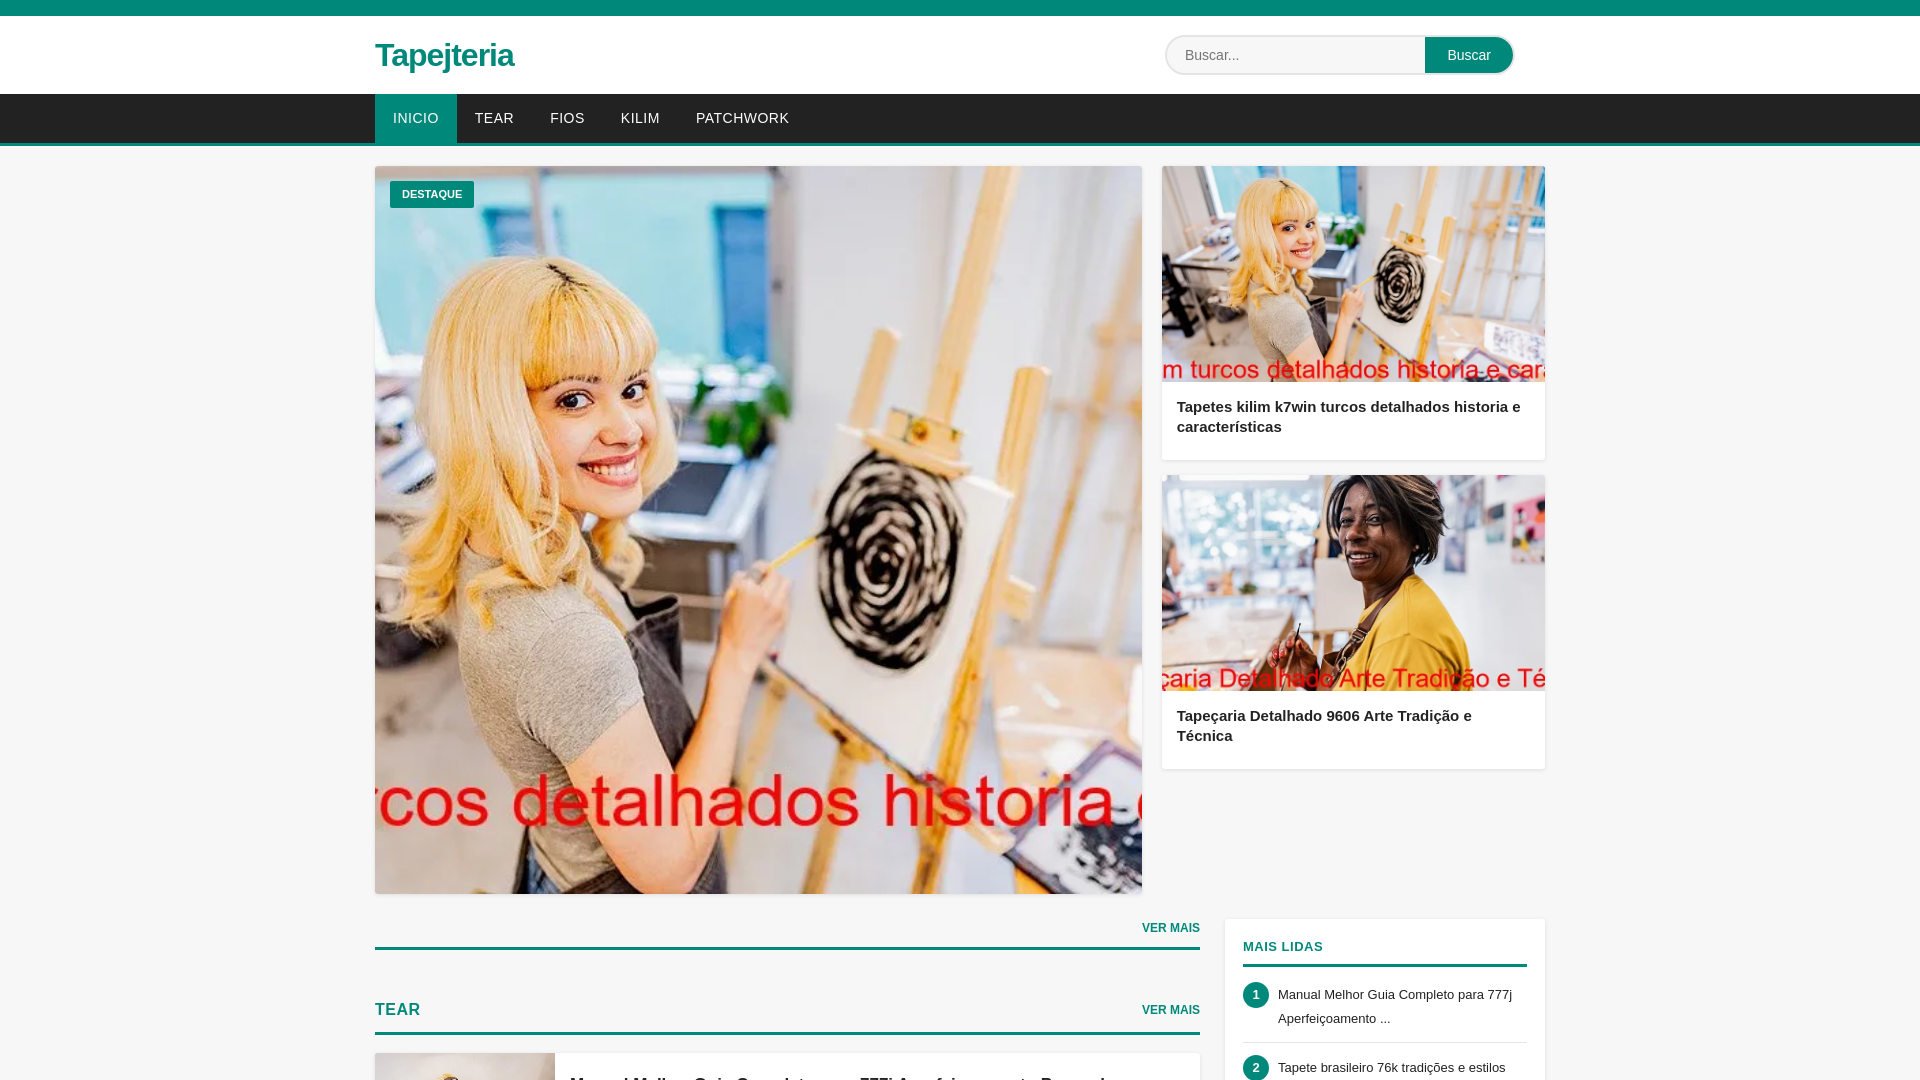Read Tapetes kilim k7win turcos detalhados headline

pos(1348,417)
